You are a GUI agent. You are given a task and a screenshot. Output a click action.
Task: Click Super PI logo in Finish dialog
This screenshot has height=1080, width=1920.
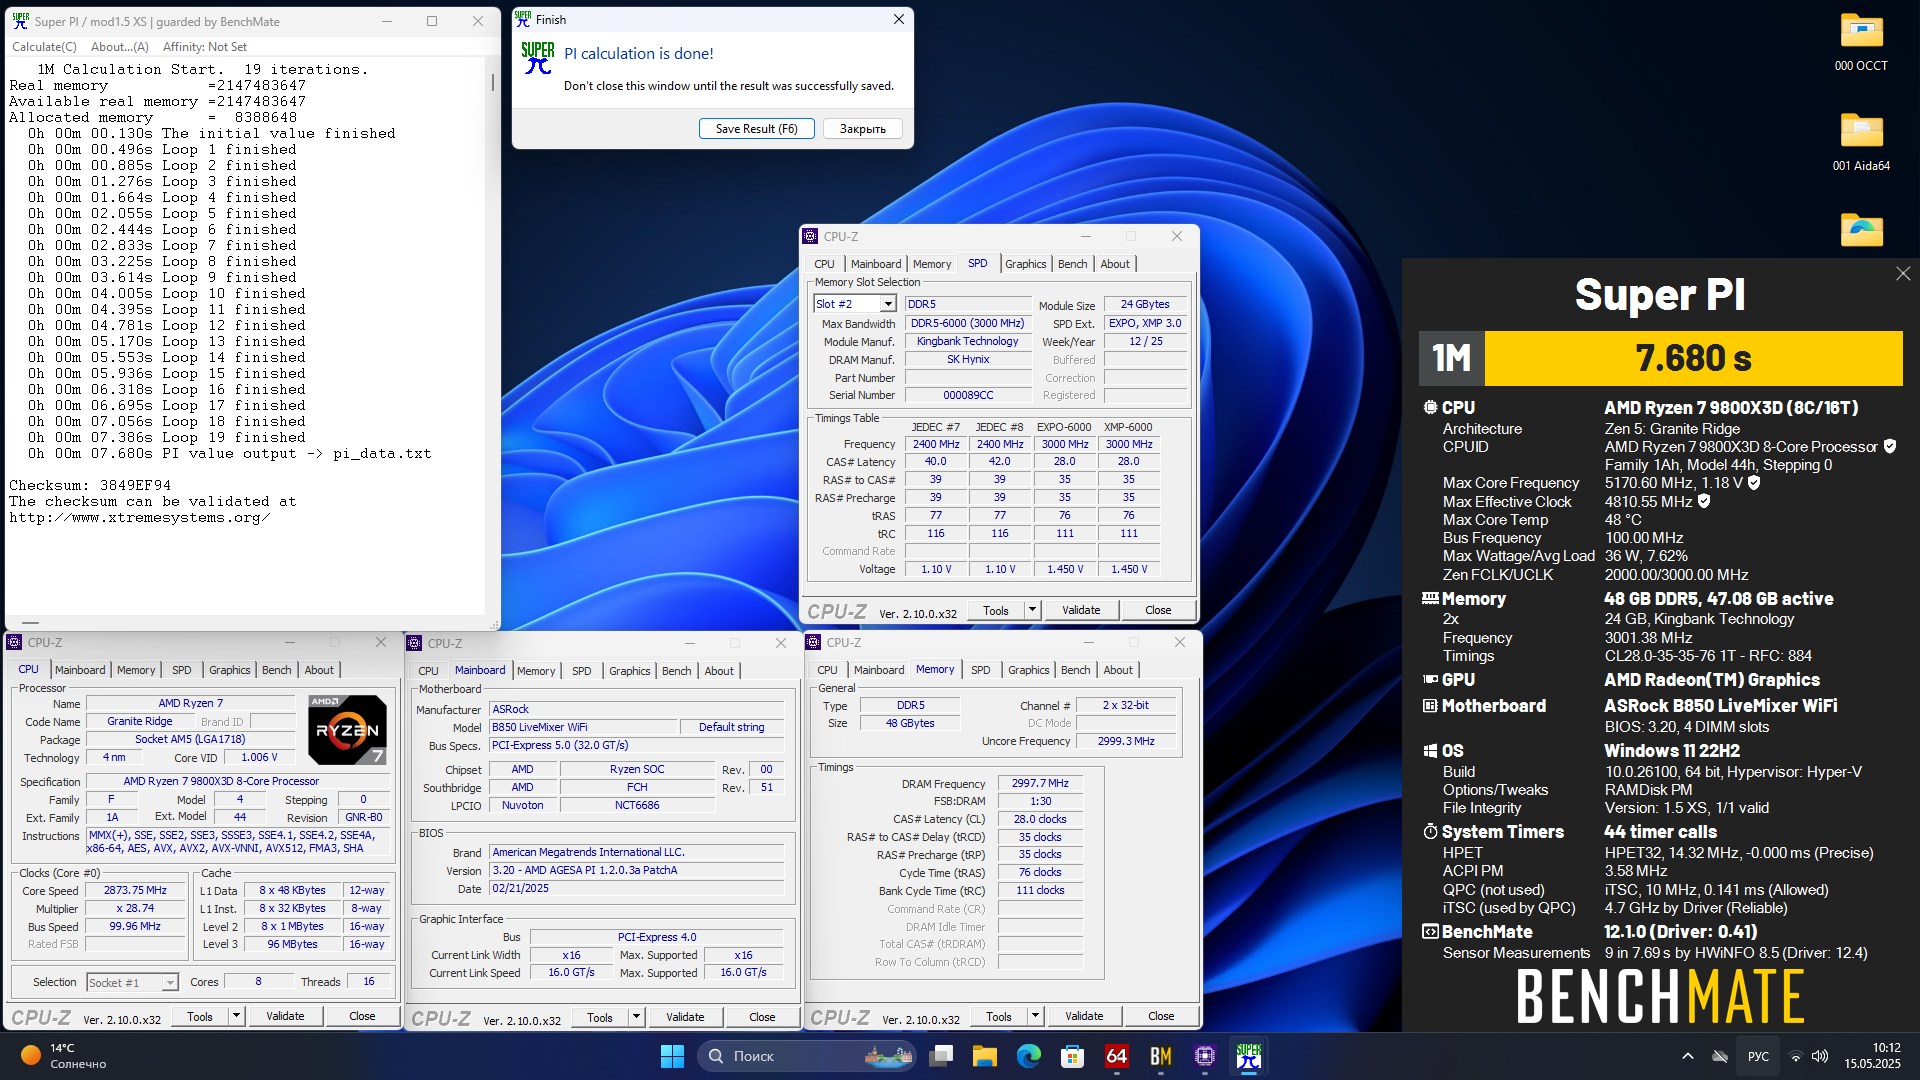click(538, 58)
